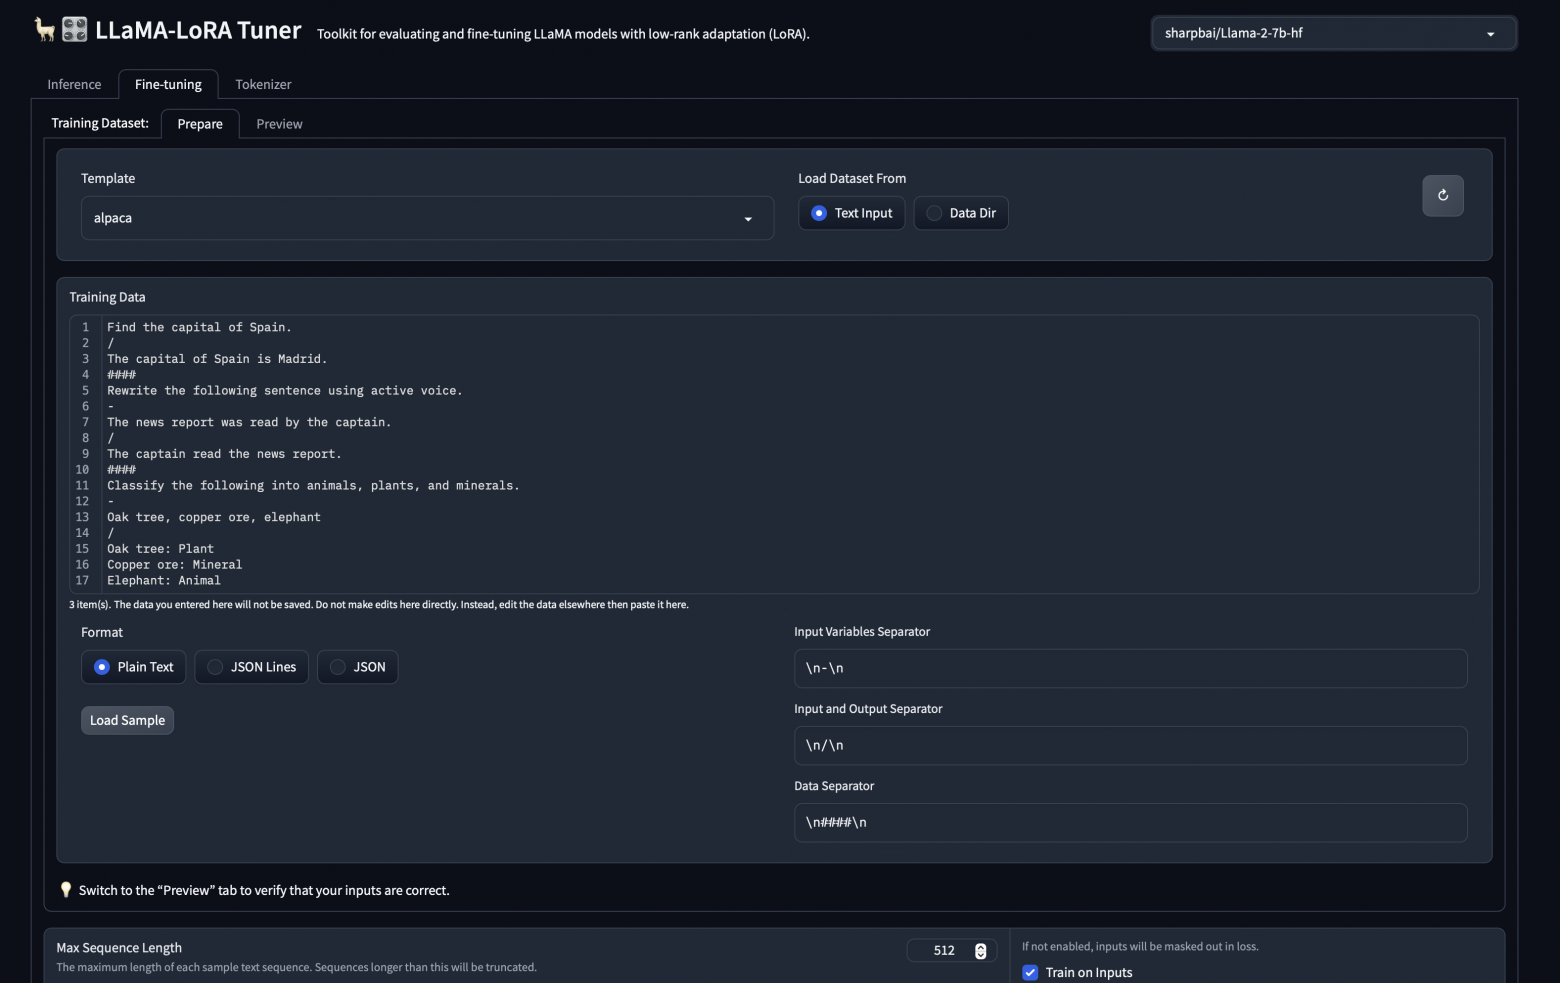Click the control knobs icon beside title
1560x983 pixels.
click(75, 30)
